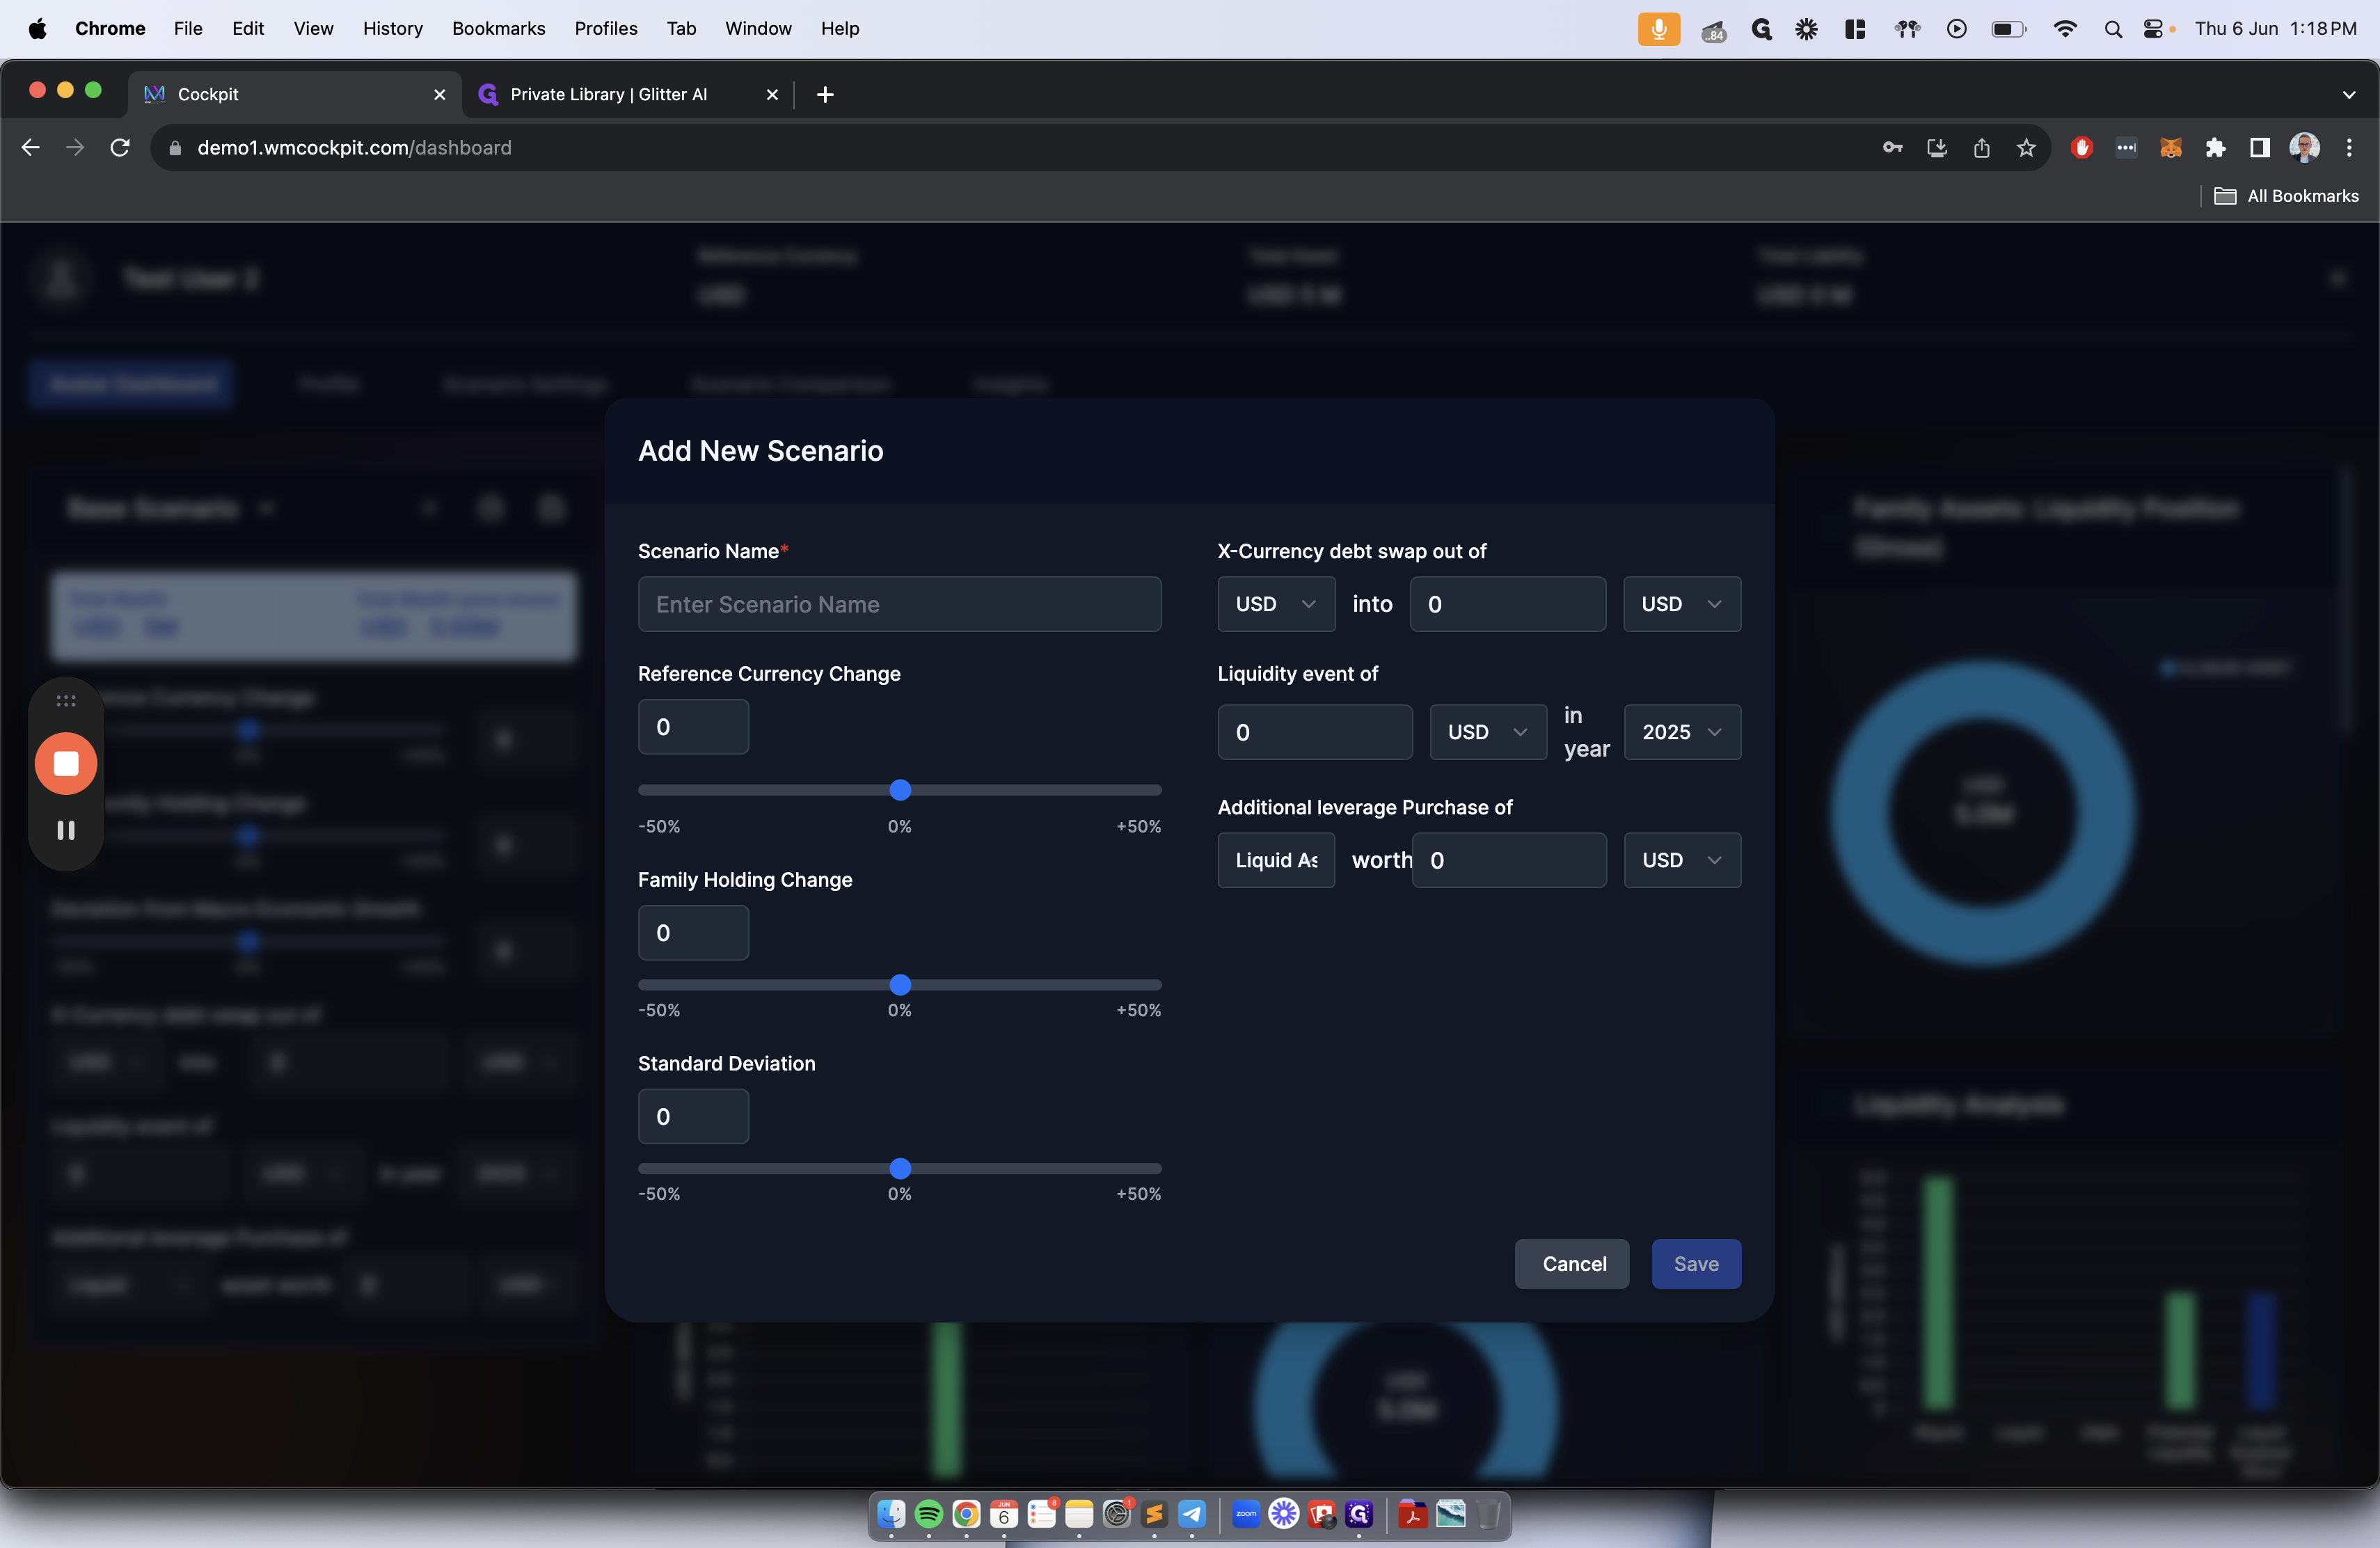Viewport: 2380px width, 1548px height.
Task: Click the install app icon in the address bar
Action: (x=1937, y=148)
